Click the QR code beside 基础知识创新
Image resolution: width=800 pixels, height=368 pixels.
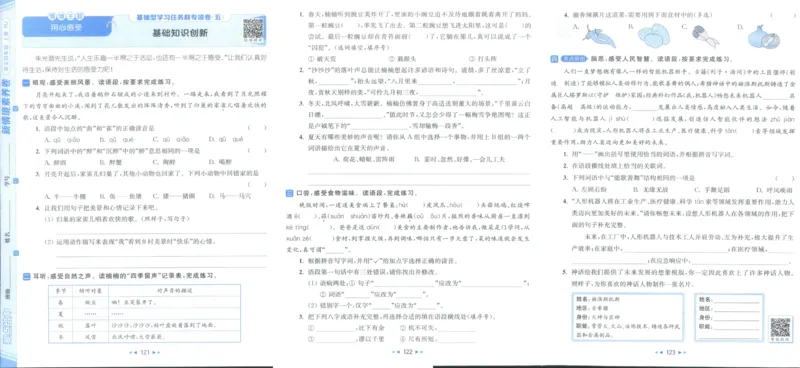point(253,29)
